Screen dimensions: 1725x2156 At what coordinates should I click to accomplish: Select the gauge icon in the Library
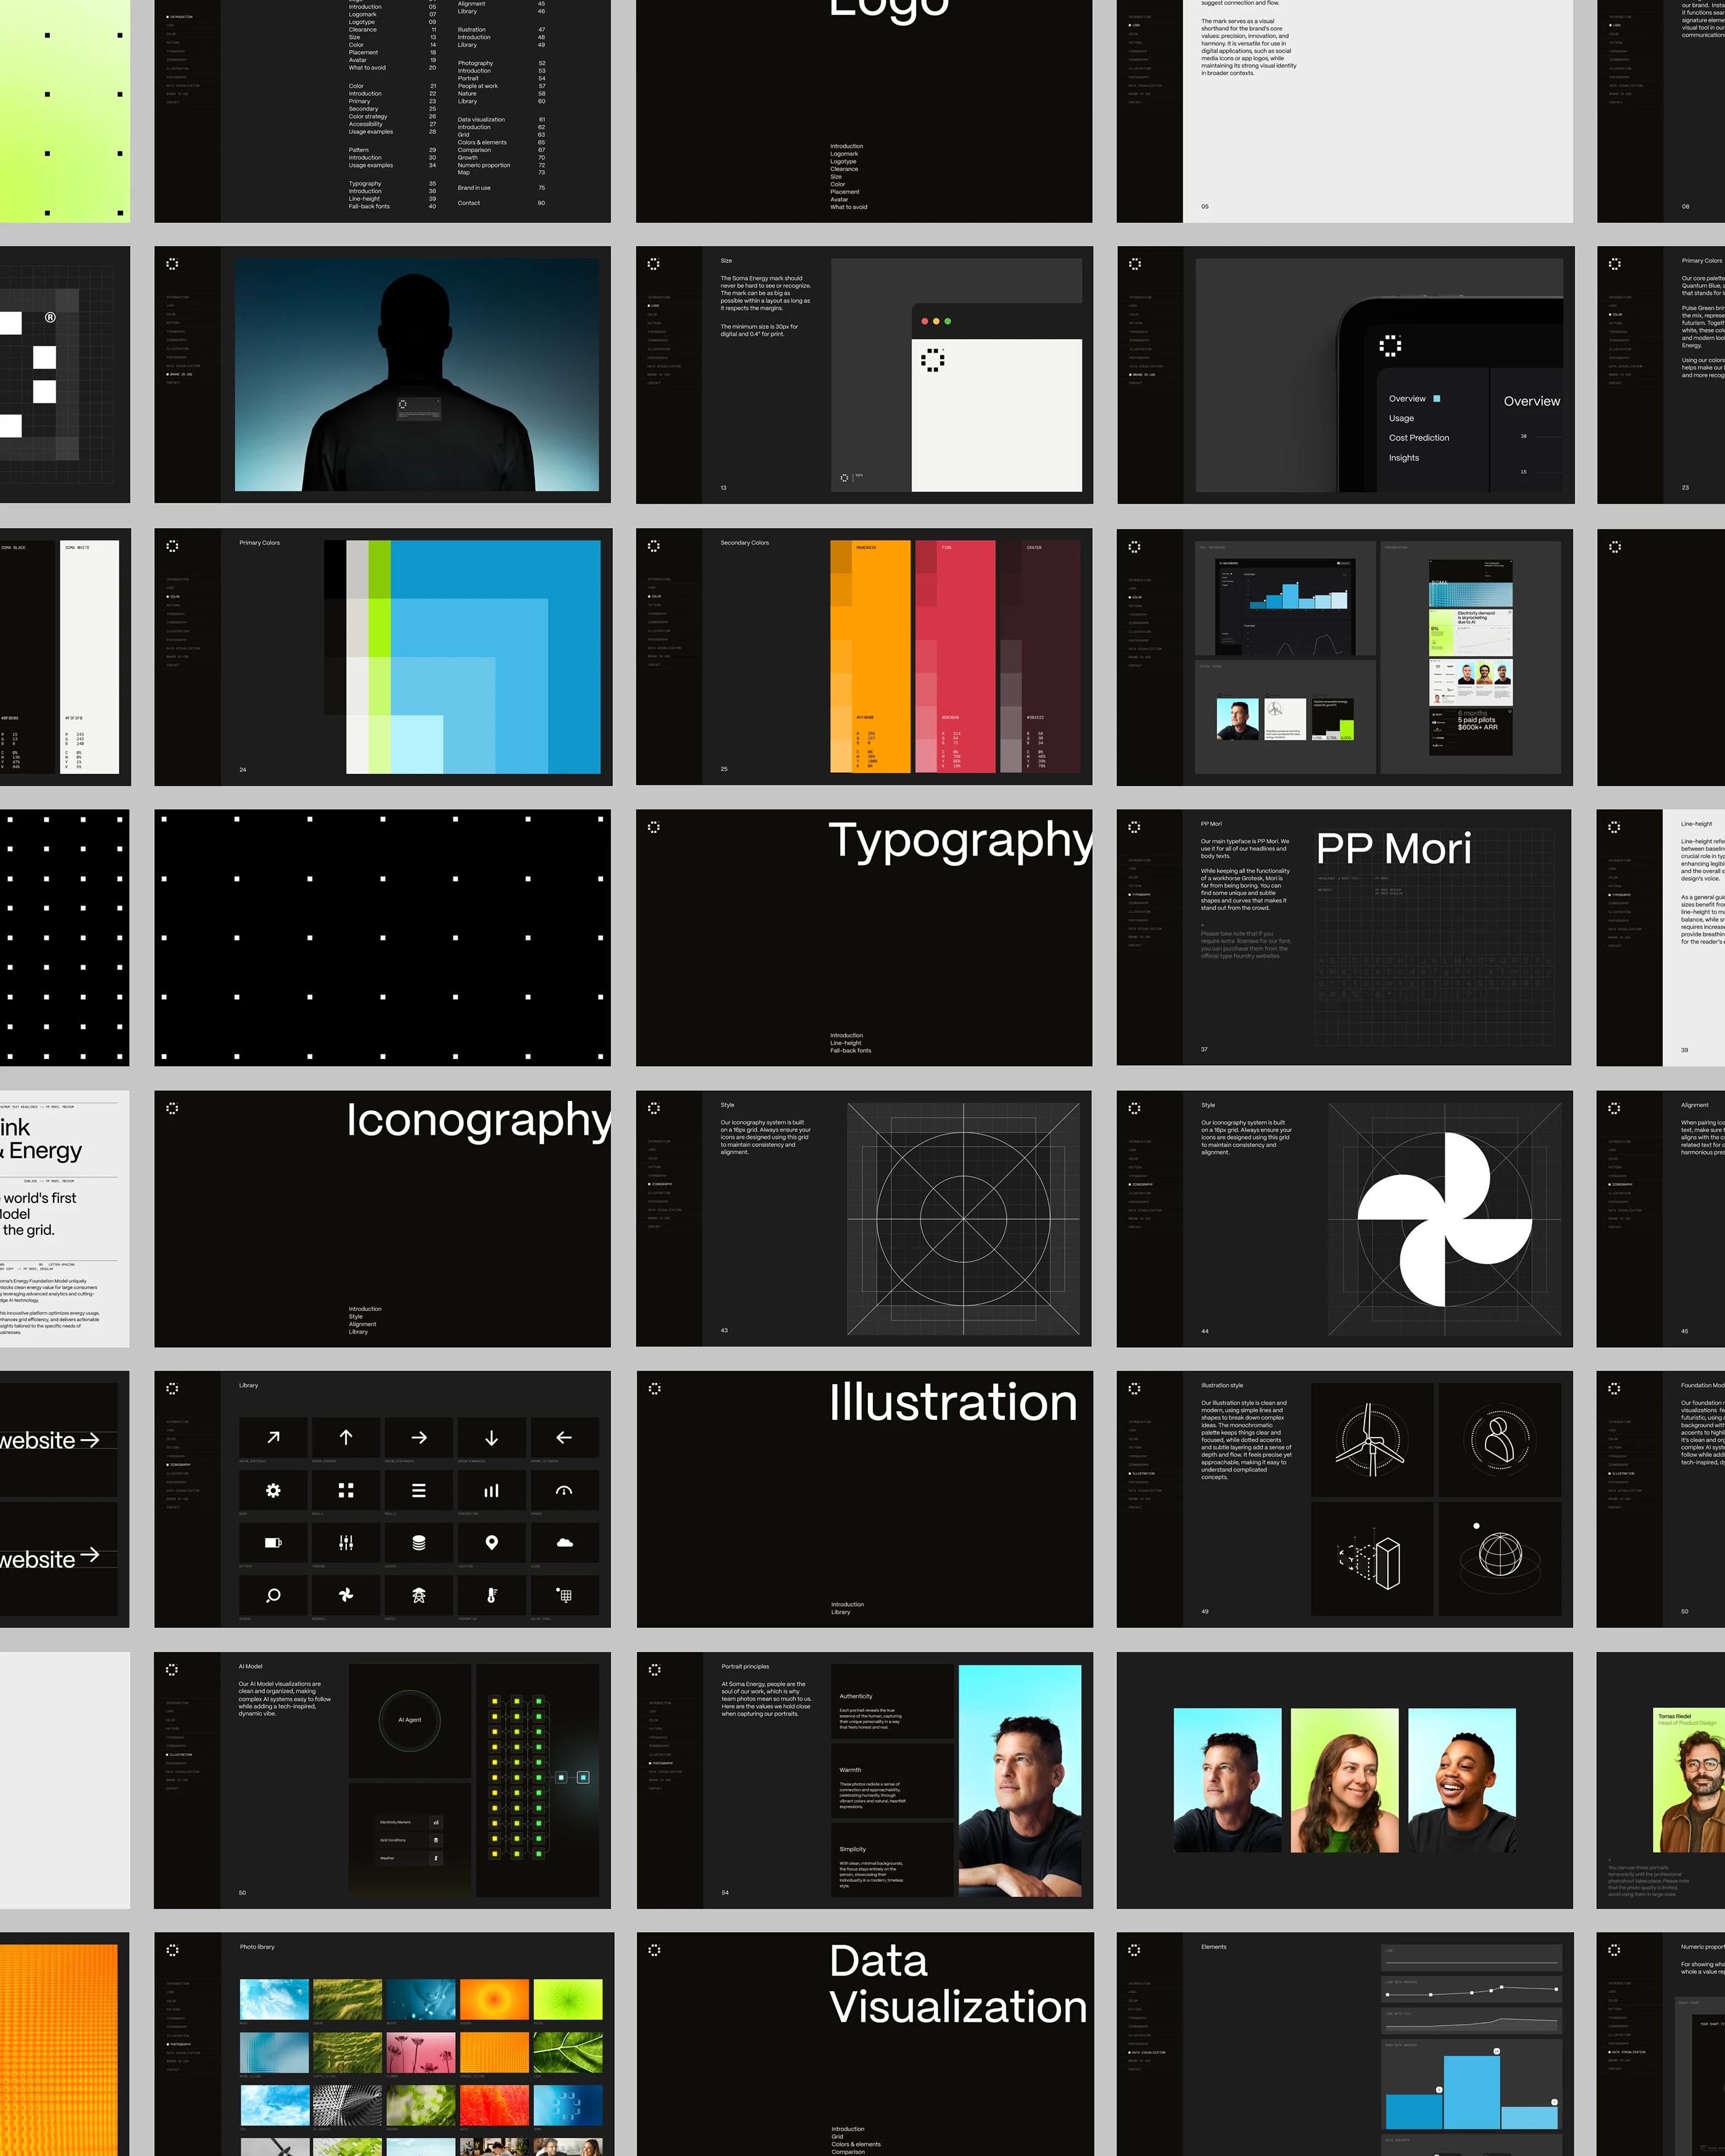tap(565, 1490)
